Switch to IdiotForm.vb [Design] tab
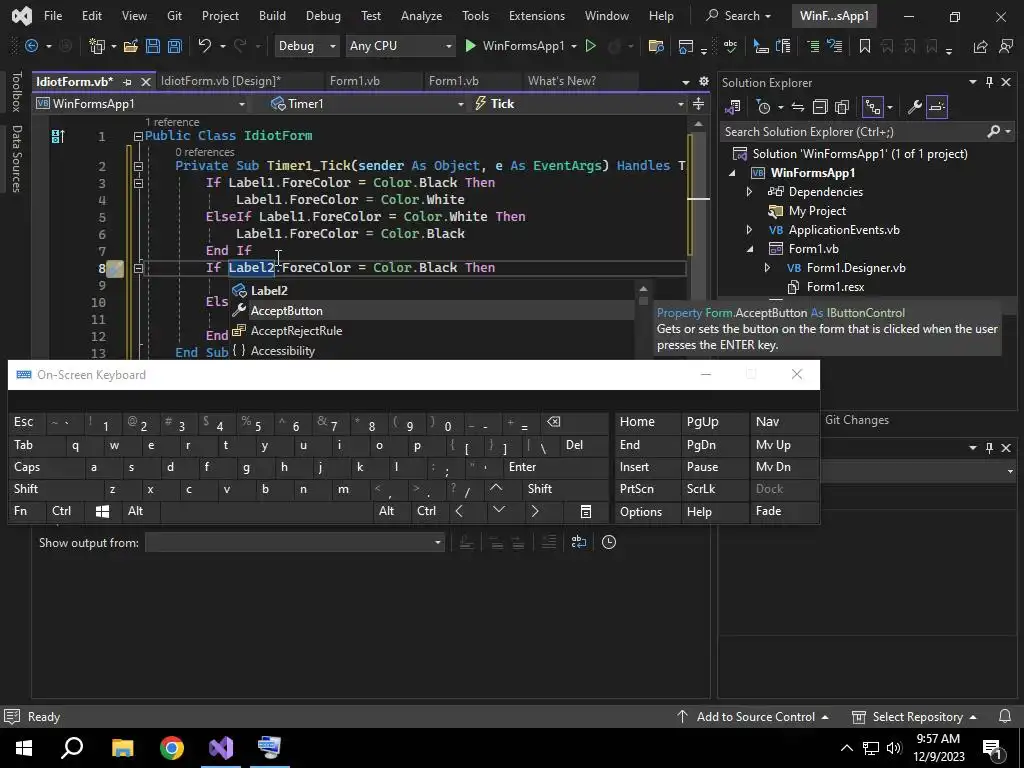The width and height of the screenshot is (1024, 768). point(221,81)
